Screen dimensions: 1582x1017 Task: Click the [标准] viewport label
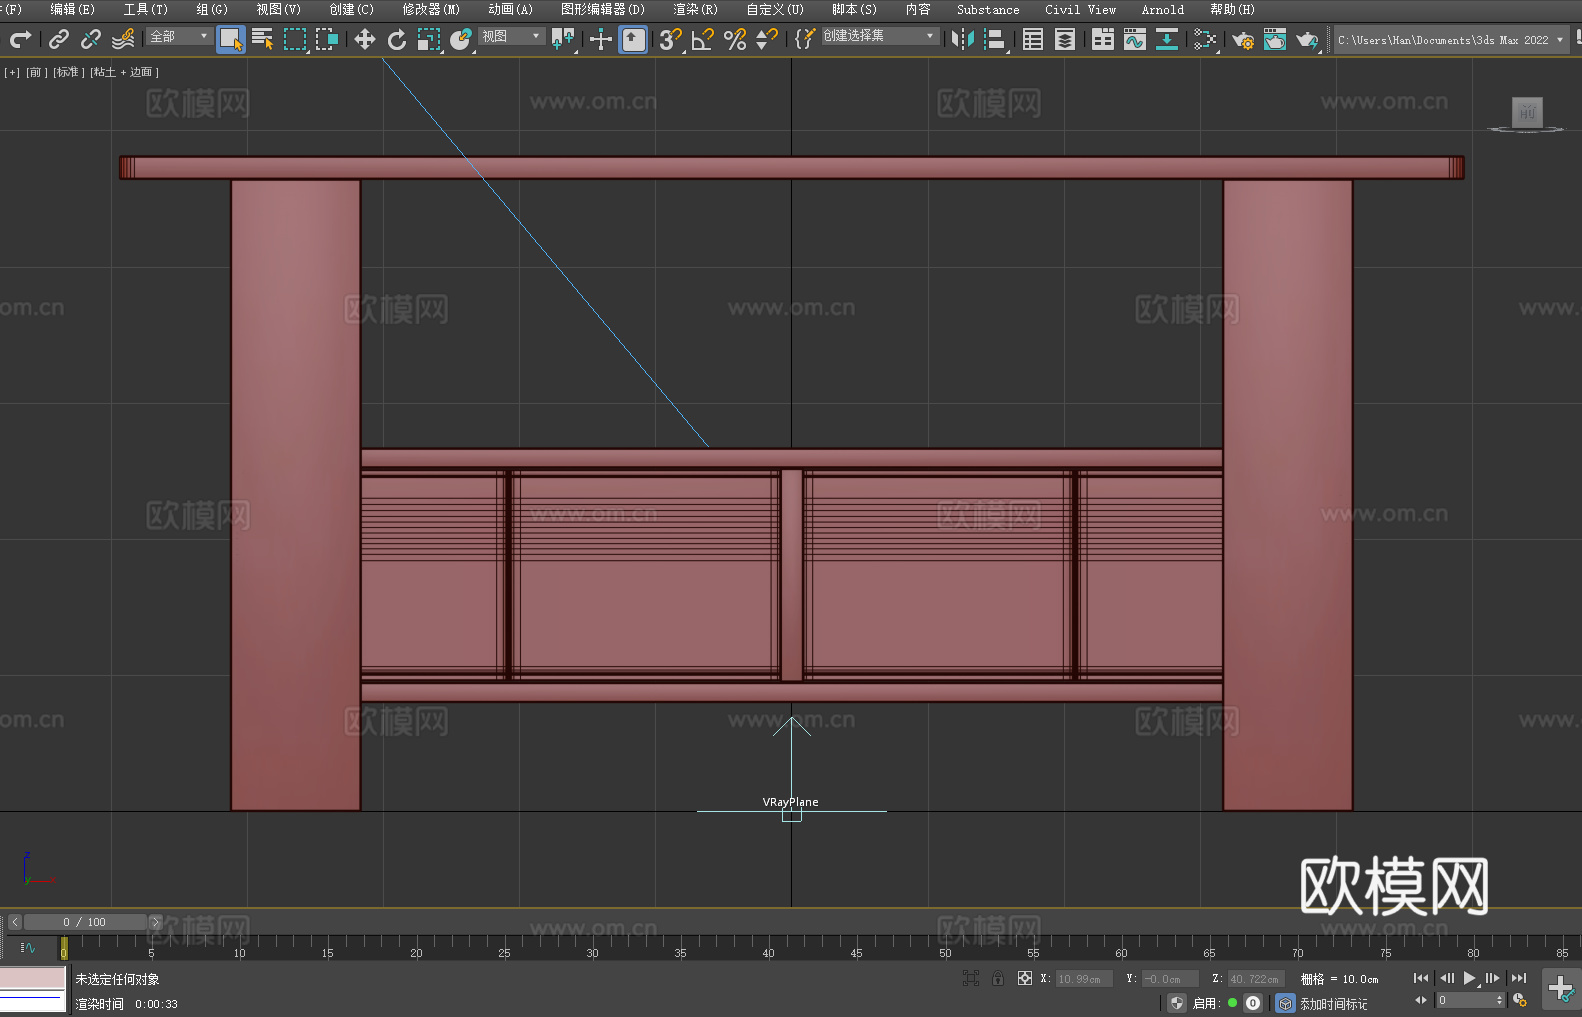68,72
